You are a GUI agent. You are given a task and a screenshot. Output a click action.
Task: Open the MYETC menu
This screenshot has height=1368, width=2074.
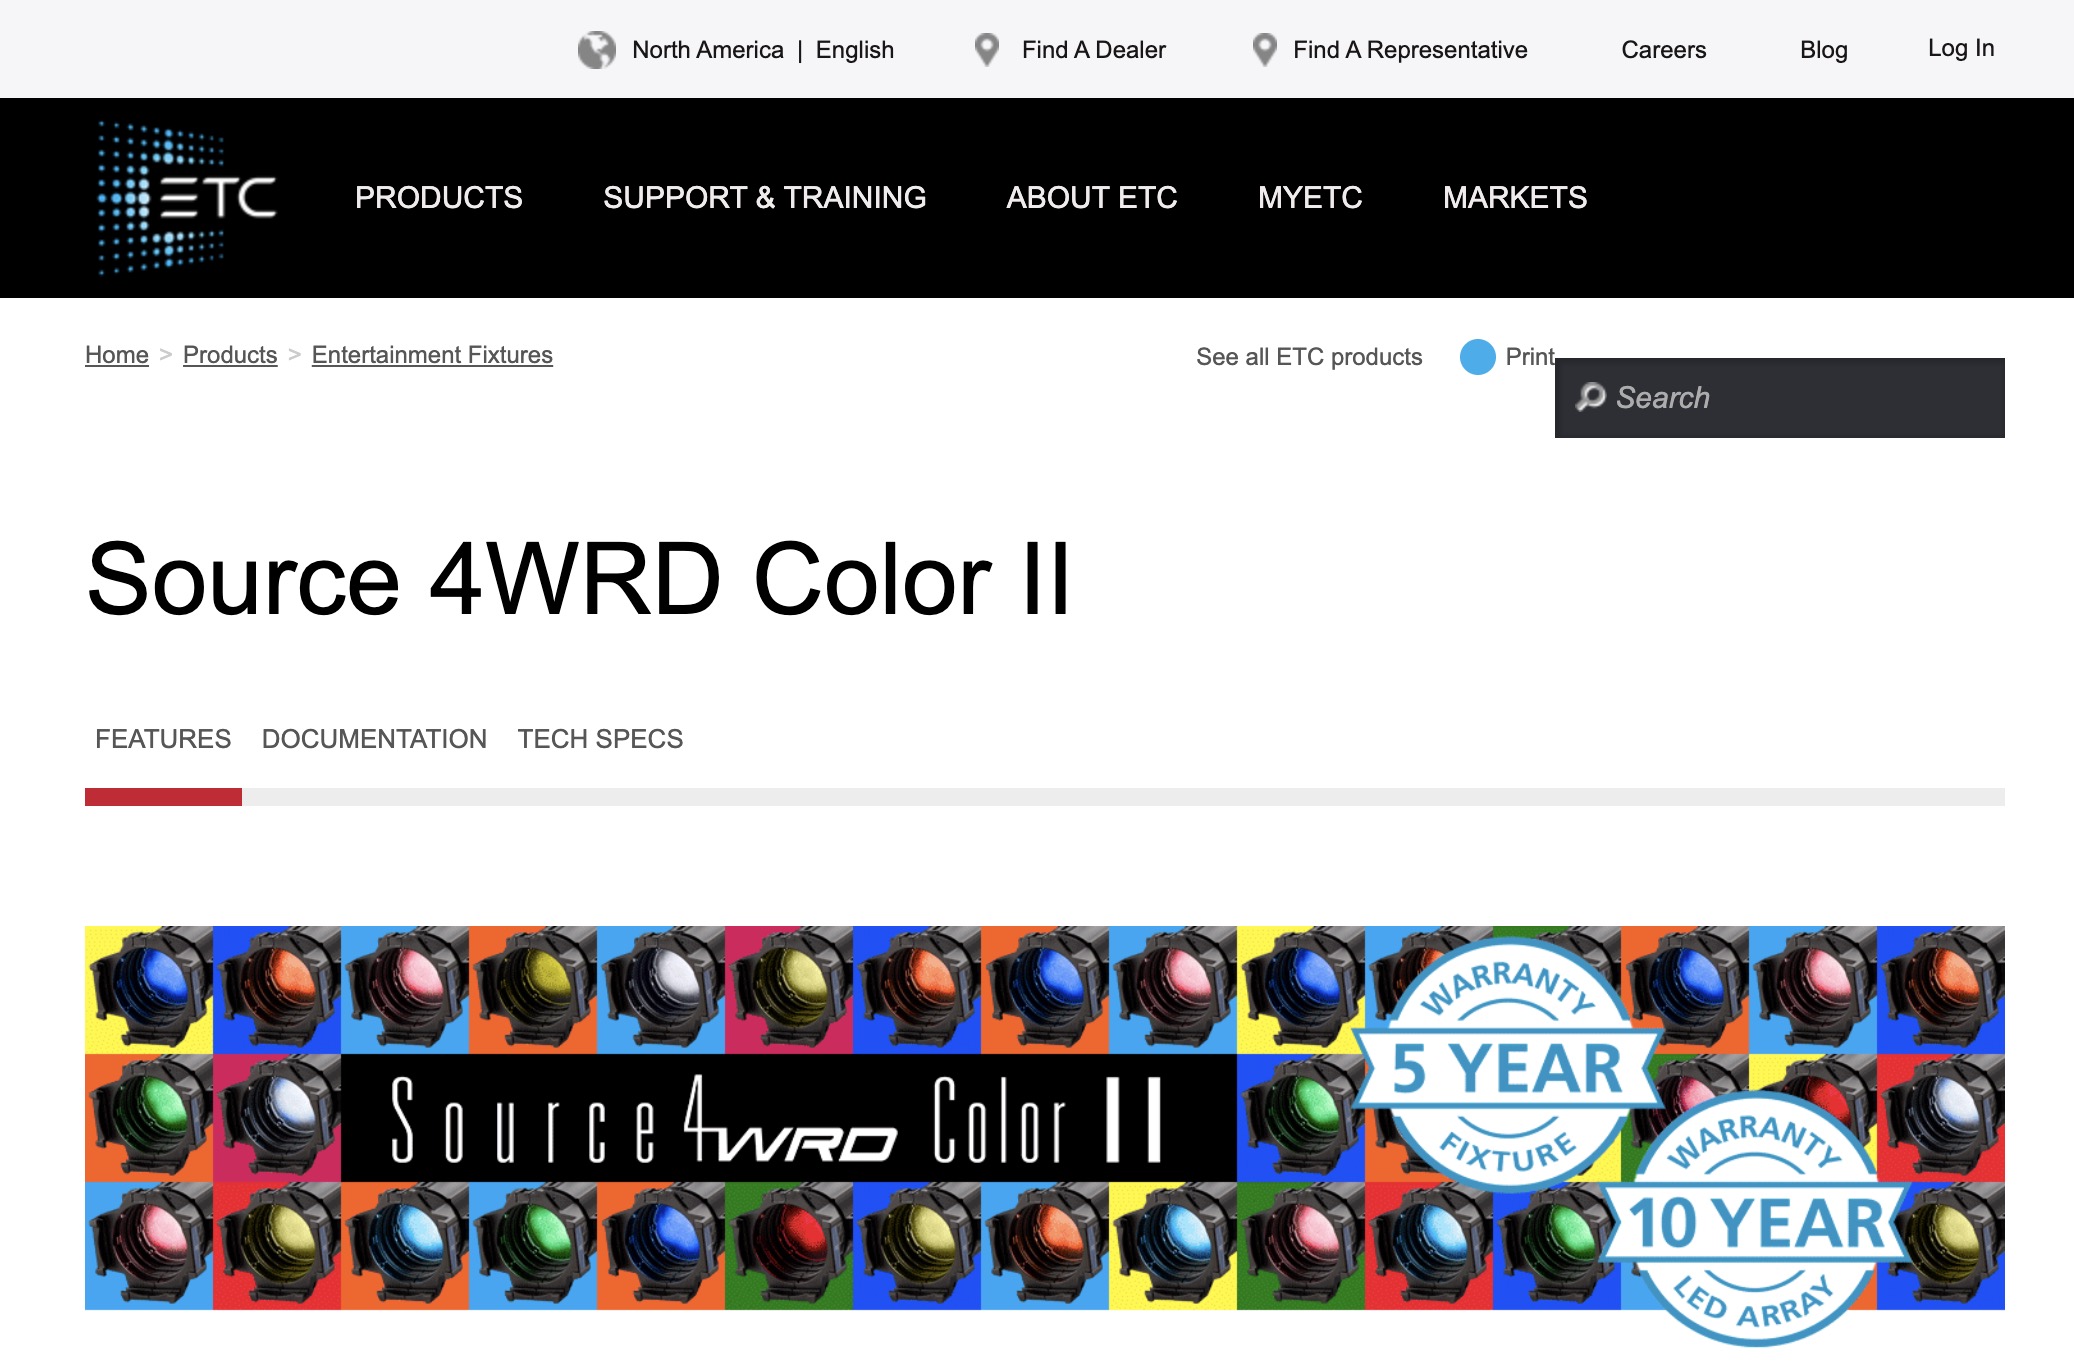pyautogui.click(x=1309, y=197)
